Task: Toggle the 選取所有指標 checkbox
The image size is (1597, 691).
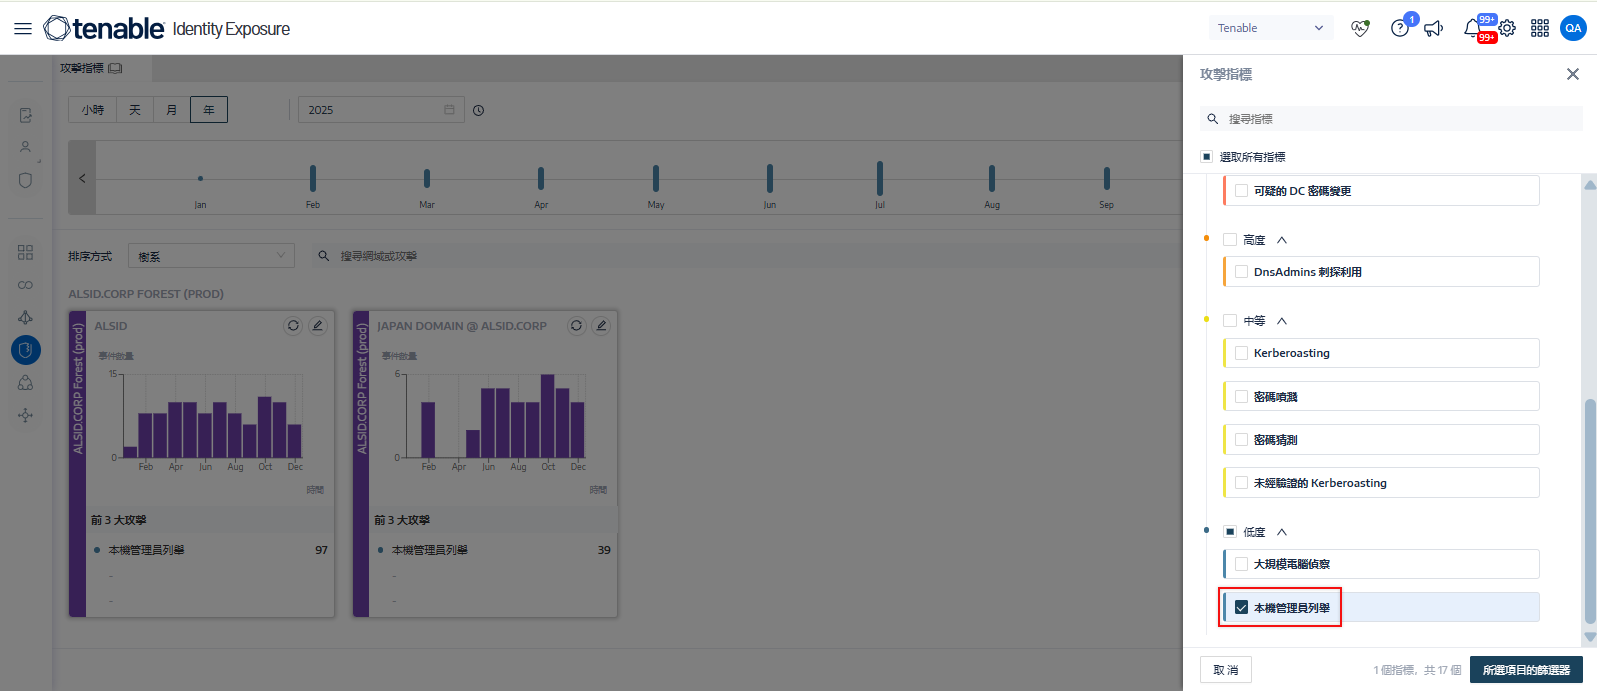Action: [1207, 157]
